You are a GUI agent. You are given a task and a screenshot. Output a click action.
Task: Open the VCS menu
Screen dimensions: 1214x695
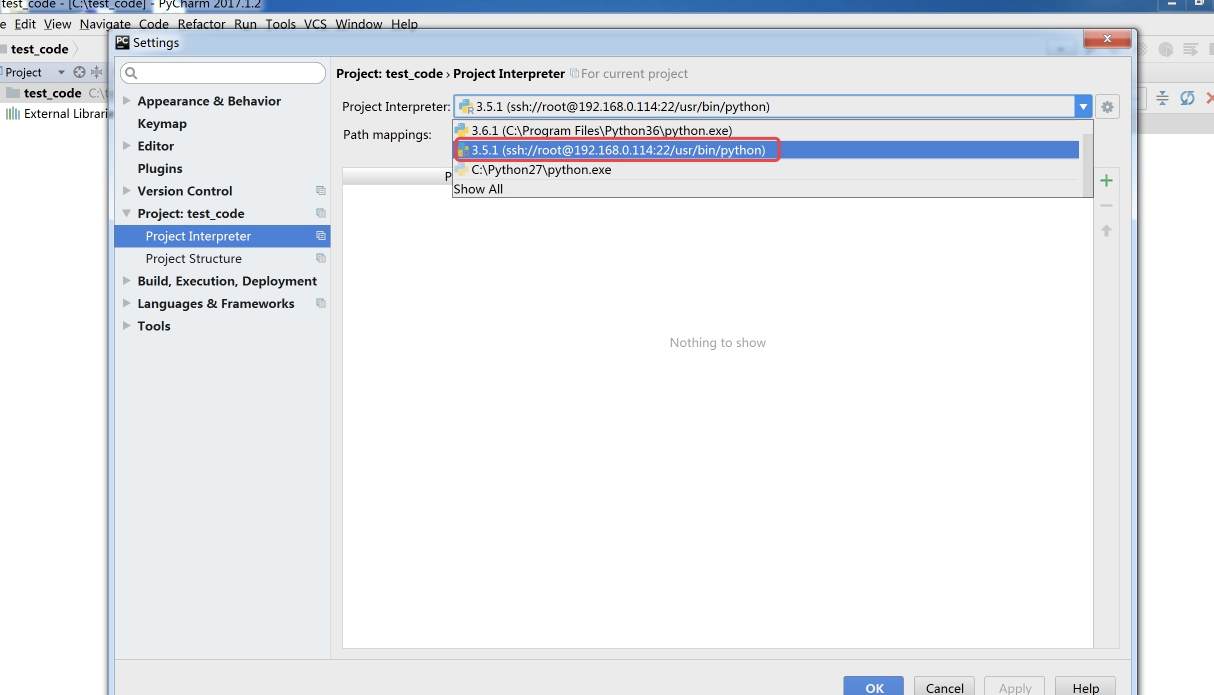click(316, 24)
